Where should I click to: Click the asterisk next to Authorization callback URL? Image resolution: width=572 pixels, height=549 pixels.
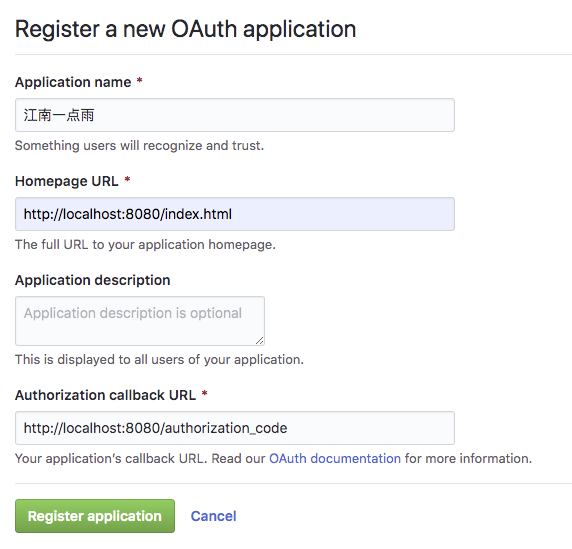pos(205,394)
